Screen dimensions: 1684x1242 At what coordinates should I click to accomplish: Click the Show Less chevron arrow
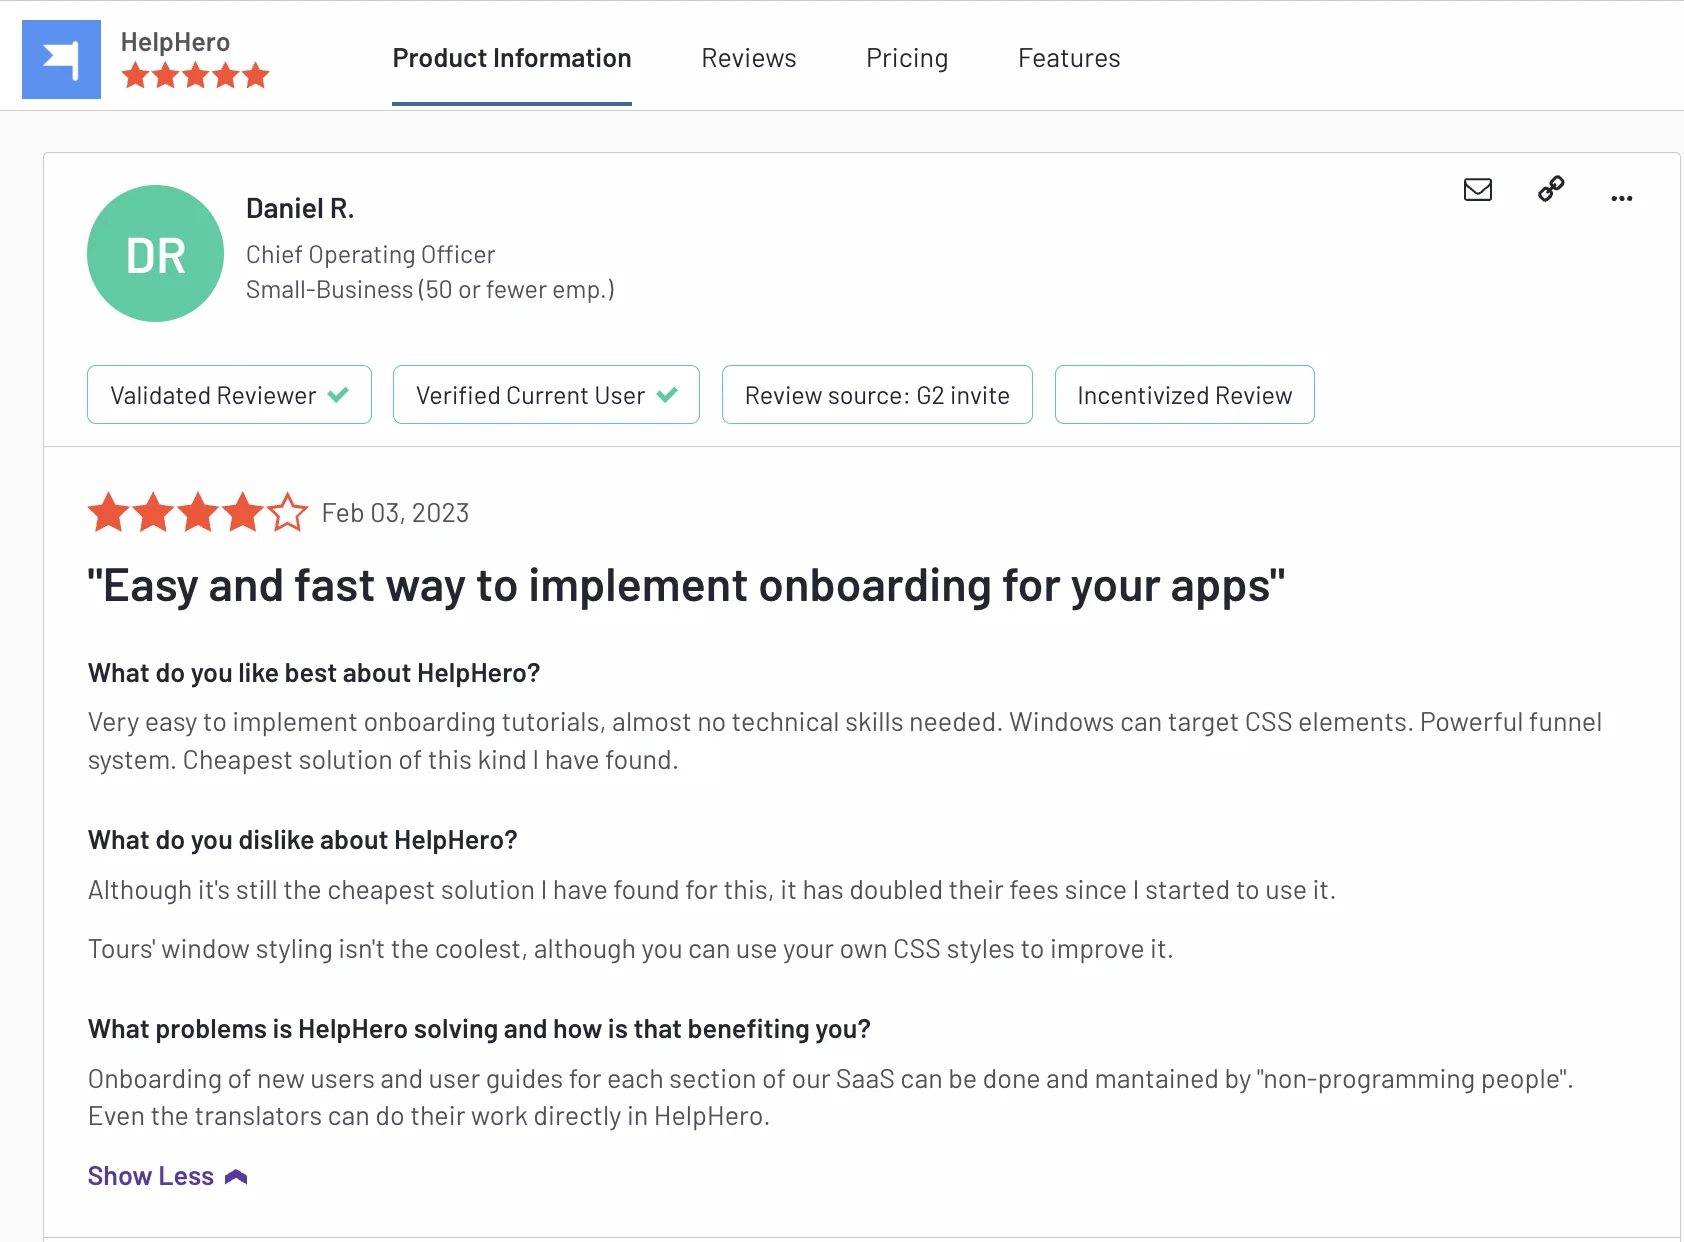coord(236,1177)
